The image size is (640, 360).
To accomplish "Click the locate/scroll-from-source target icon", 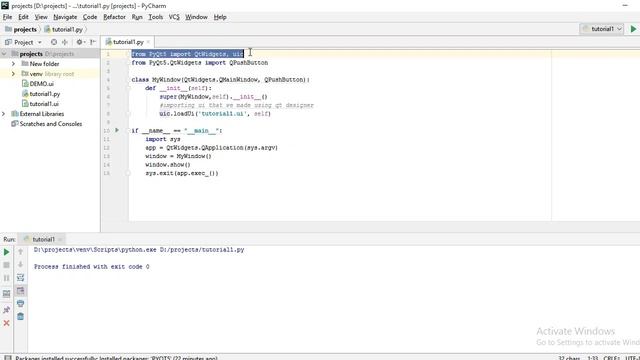I will [x=54, y=42].
